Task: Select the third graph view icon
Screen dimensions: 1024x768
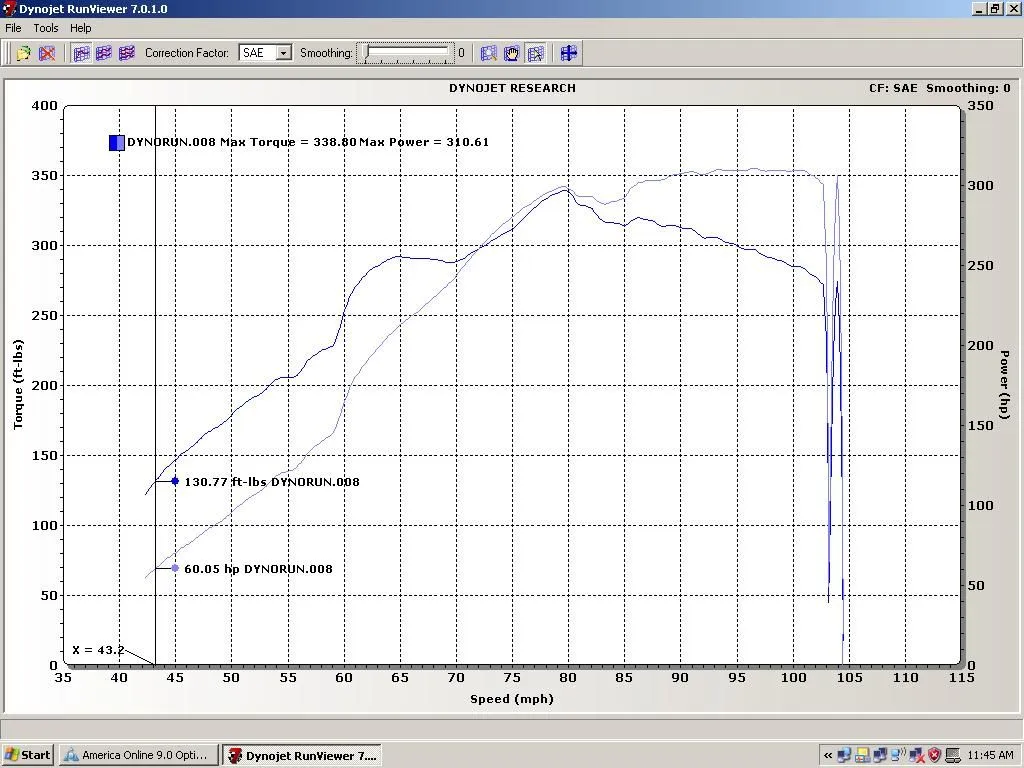Action: pyautogui.click(x=126, y=53)
